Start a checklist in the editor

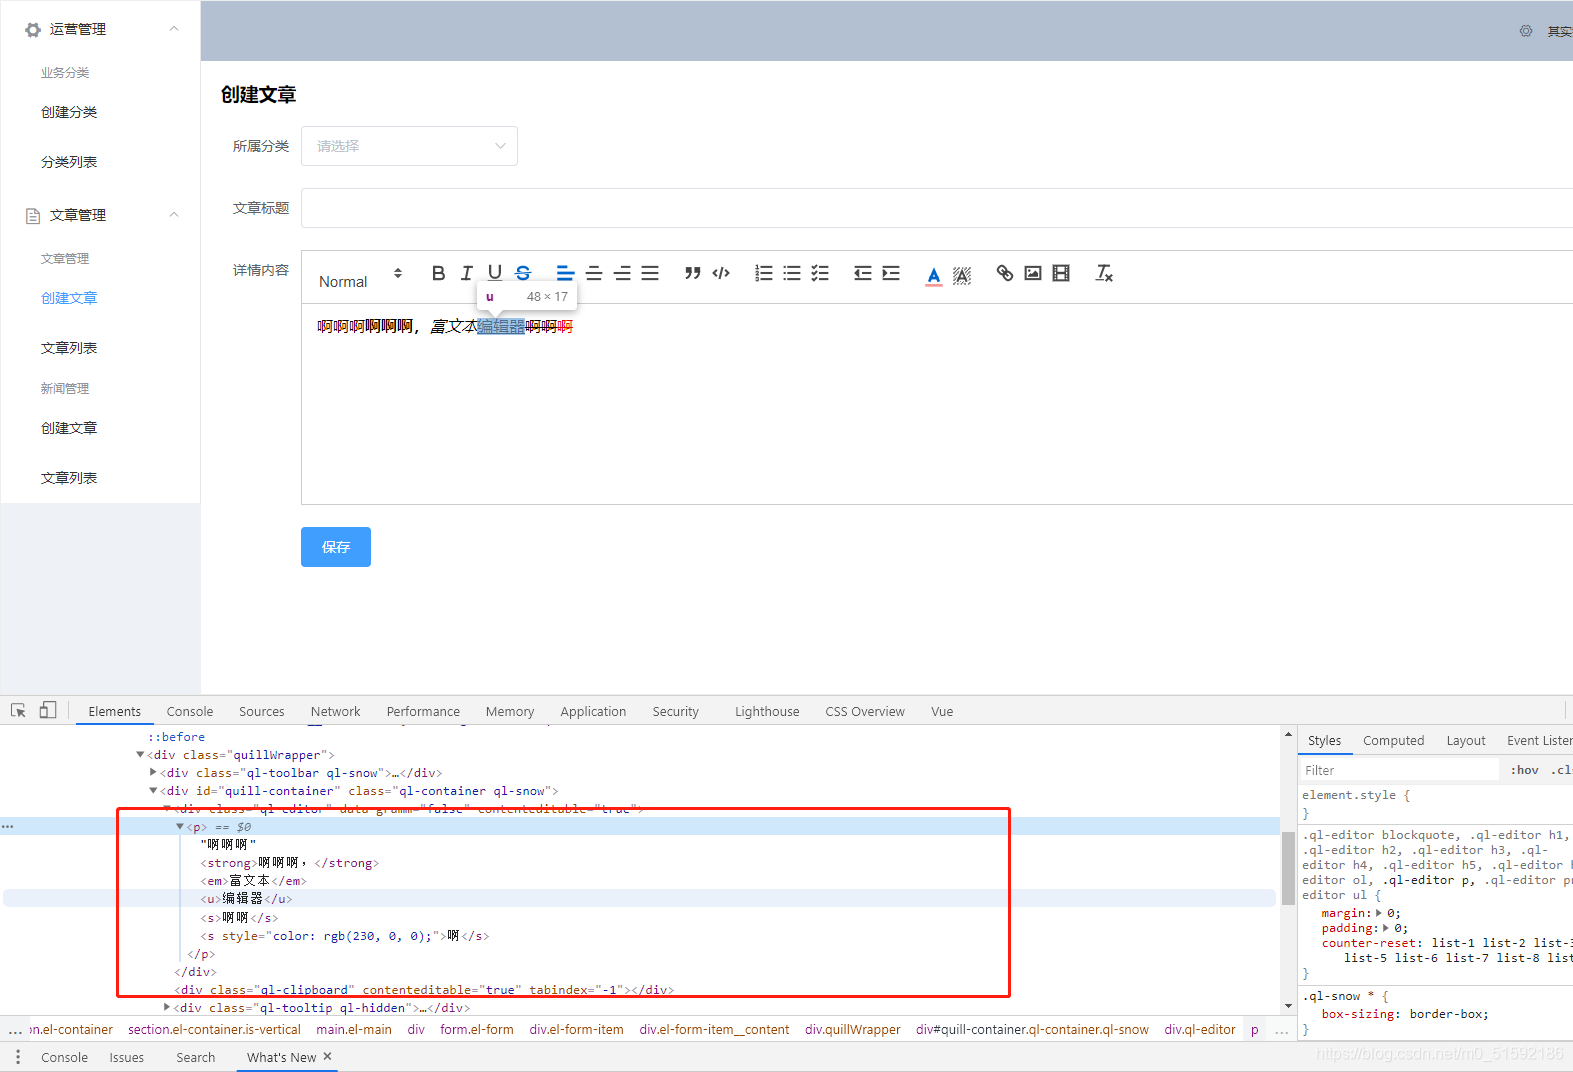tap(820, 273)
